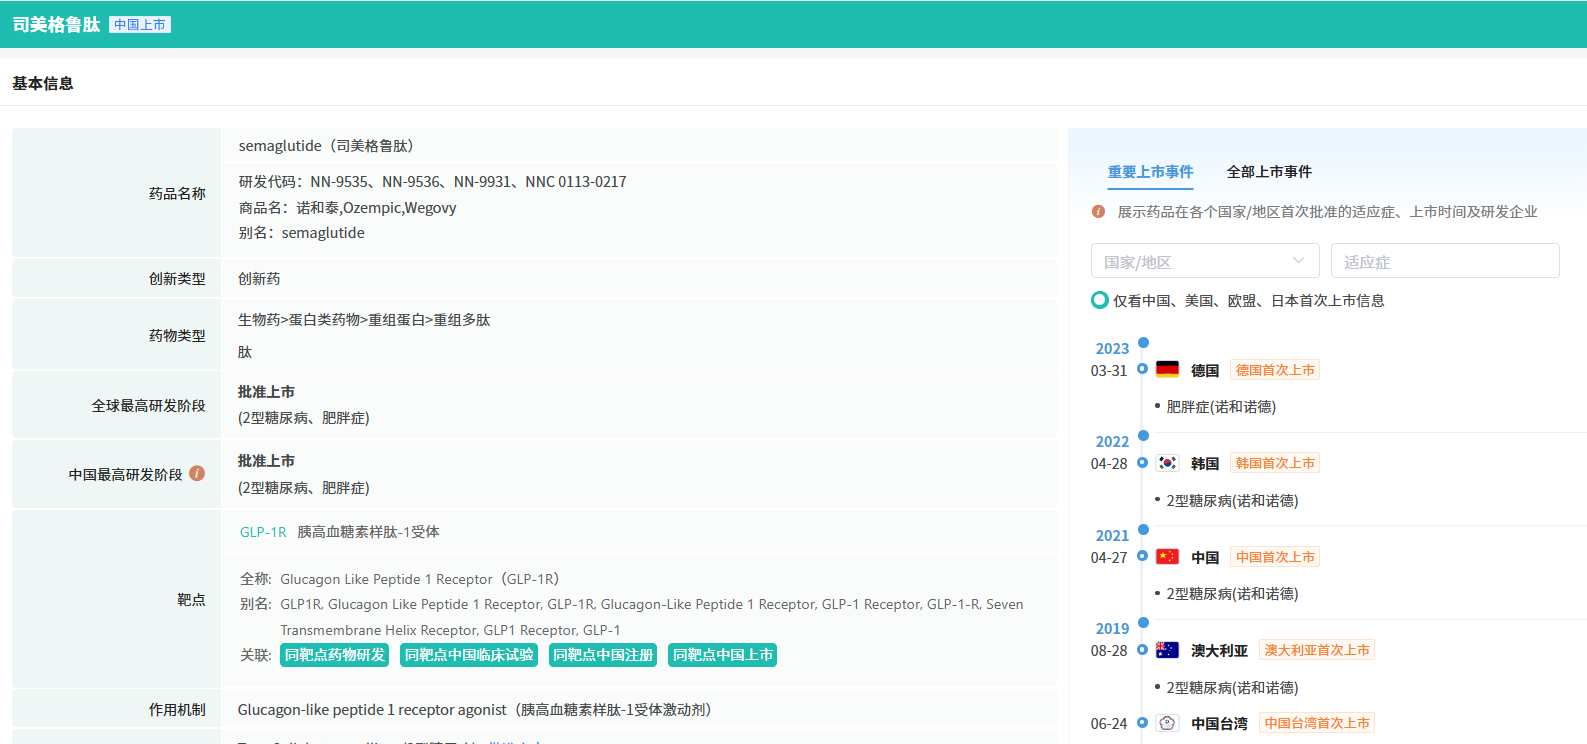Click the 03-31 timeline event dot
The height and width of the screenshot is (744, 1587).
(1142, 369)
